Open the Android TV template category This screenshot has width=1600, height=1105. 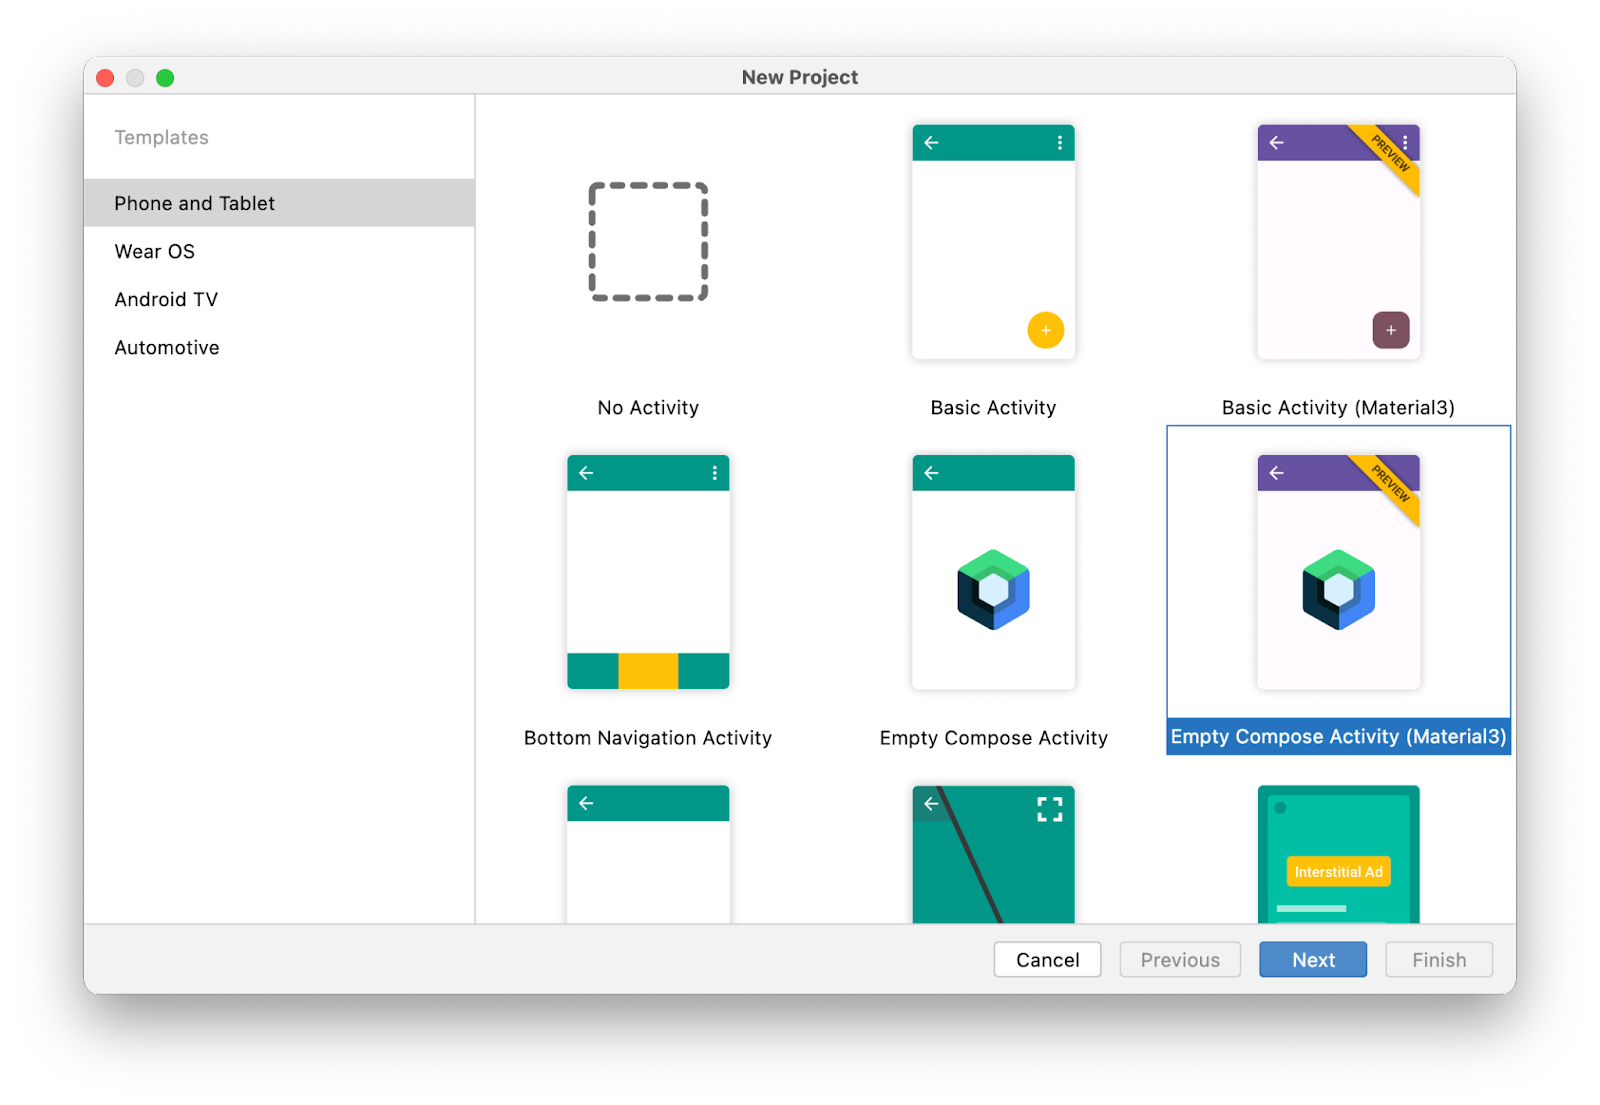[166, 299]
